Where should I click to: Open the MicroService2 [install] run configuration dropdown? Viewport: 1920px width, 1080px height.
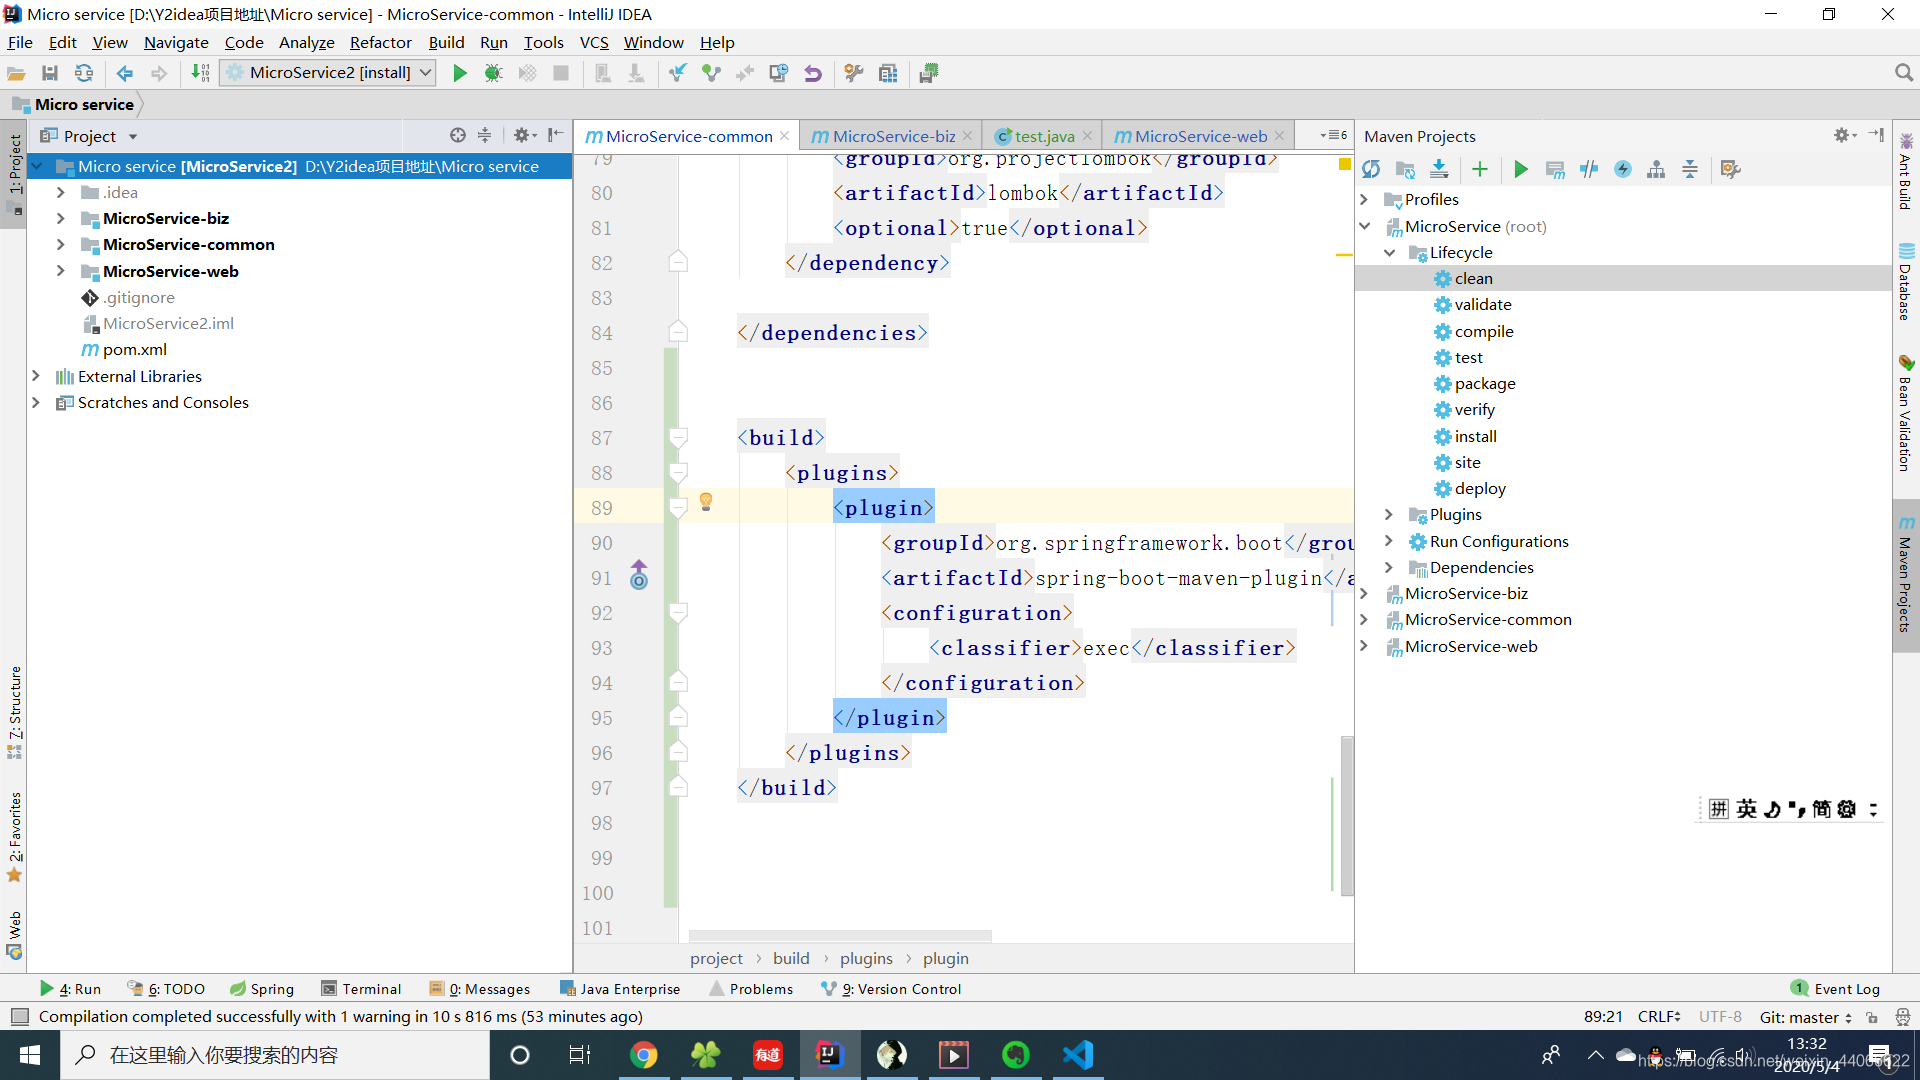click(329, 72)
